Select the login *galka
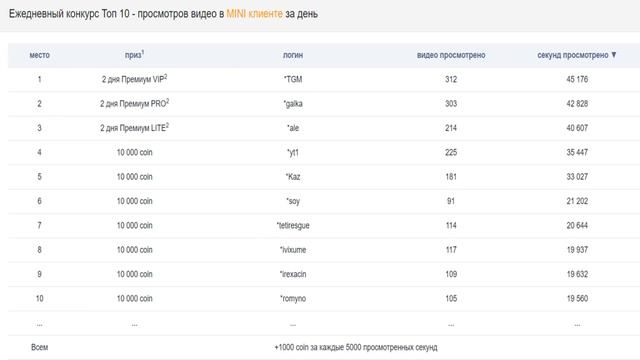The height and width of the screenshot is (360, 640). 293,104
